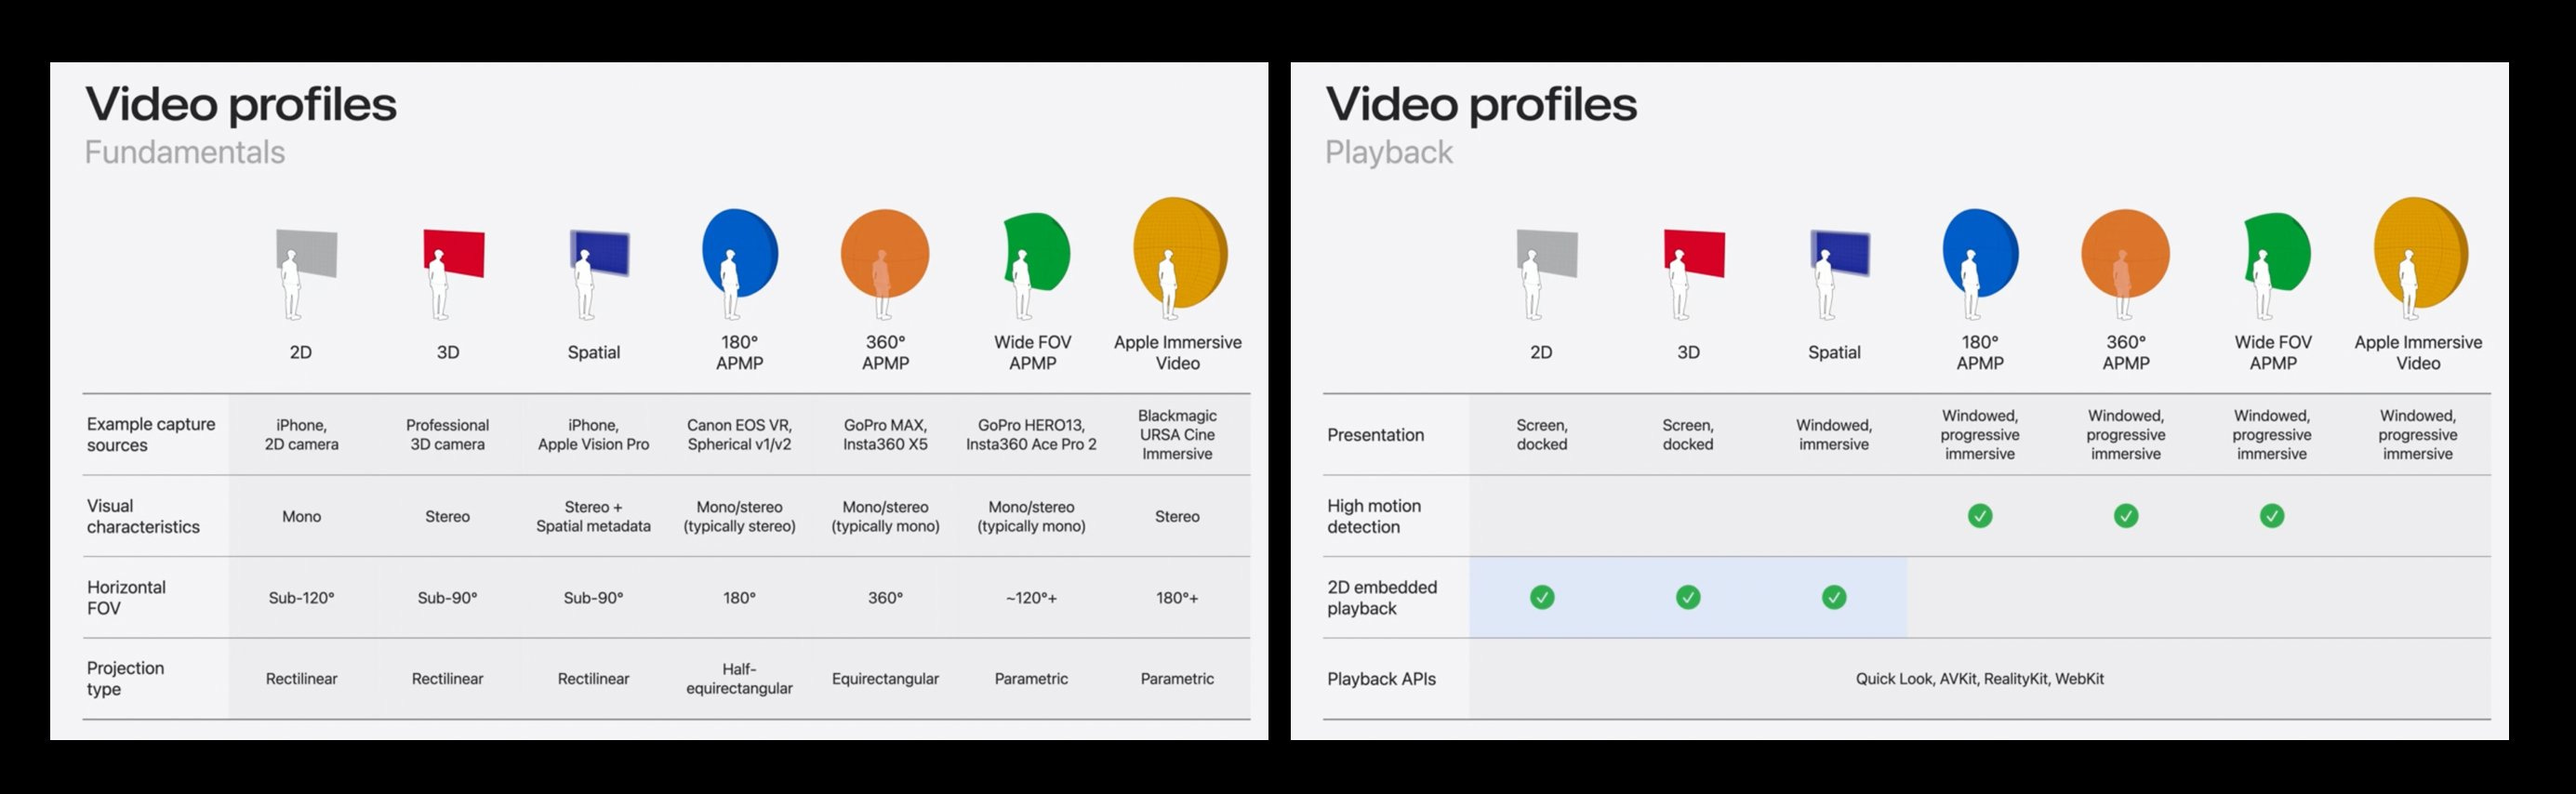The height and width of the screenshot is (794, 2576).
Task: Click the orange 360° sphere illustration in Fundamentals slide
Action: pyautogui.click(x=885, y=253)
